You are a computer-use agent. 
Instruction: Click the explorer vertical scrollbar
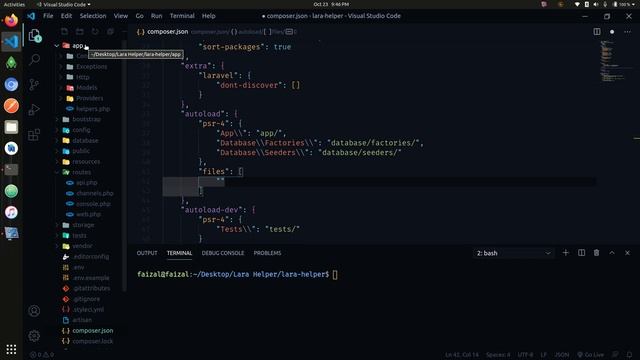(x=124, y=165)
